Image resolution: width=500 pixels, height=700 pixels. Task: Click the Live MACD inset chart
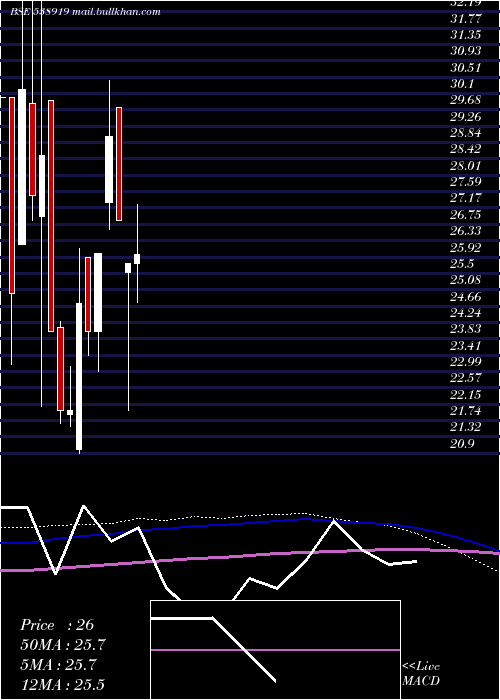pyautogui.click(x=275, y=650)
